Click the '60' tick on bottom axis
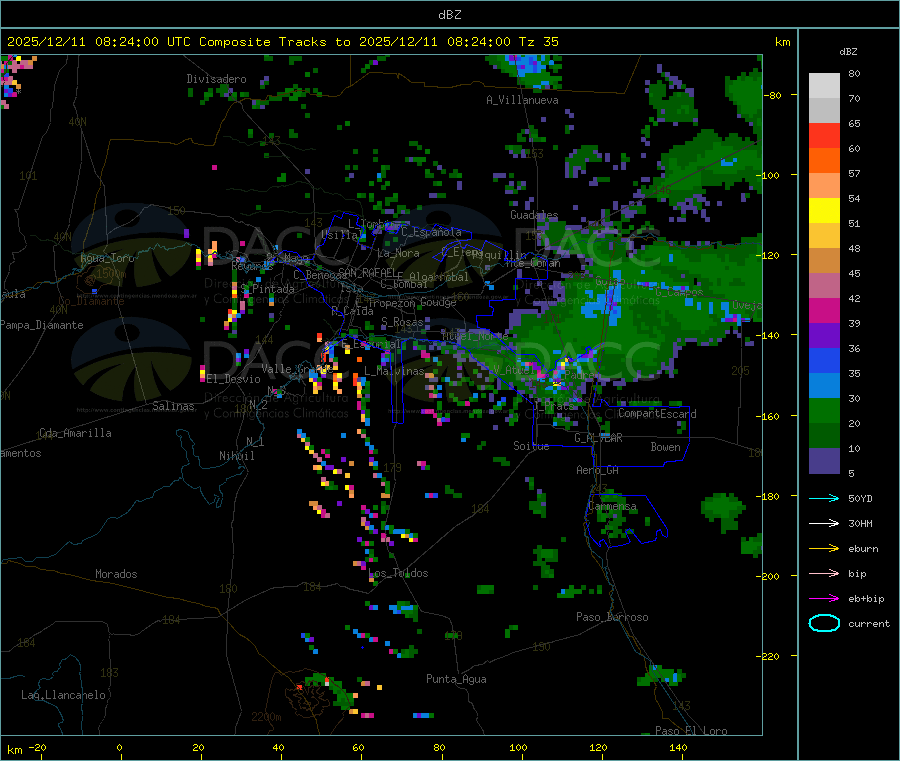Viewport: 900px width, 761px height. click(358, 747)
